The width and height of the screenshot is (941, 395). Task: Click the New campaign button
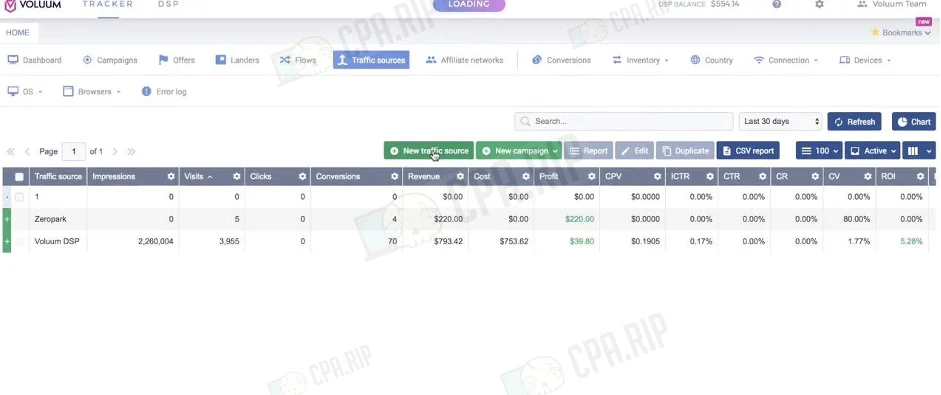pos(519,151)
